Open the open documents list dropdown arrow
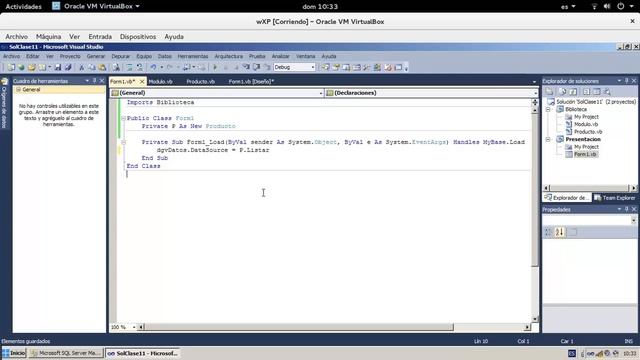 point(534,82)
